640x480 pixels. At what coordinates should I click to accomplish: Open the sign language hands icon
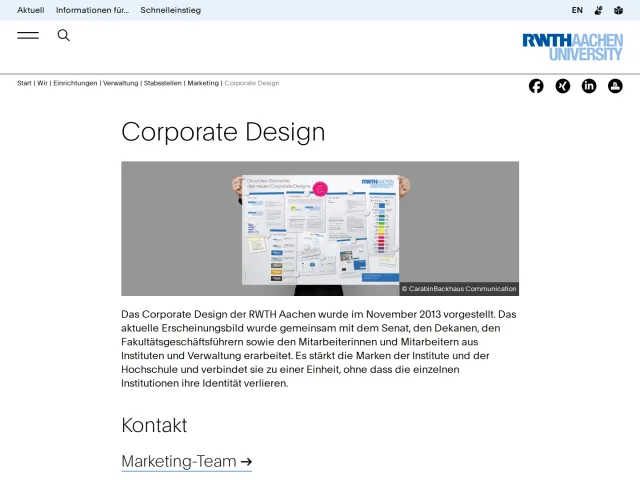coord(598,10)
